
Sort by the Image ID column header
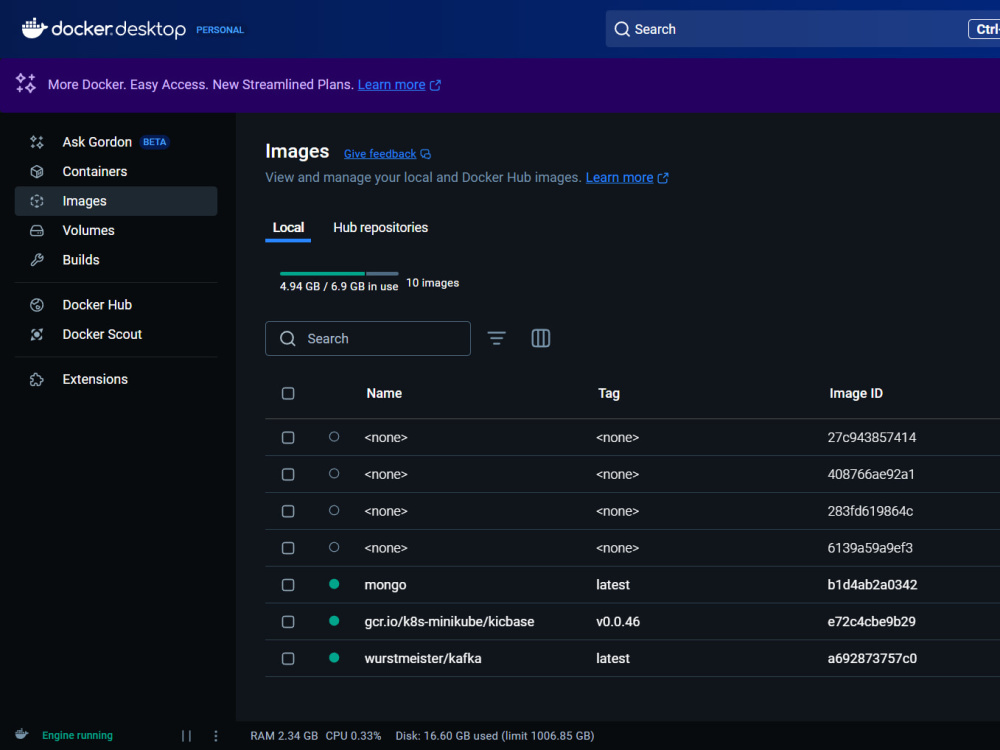point(856,393)
